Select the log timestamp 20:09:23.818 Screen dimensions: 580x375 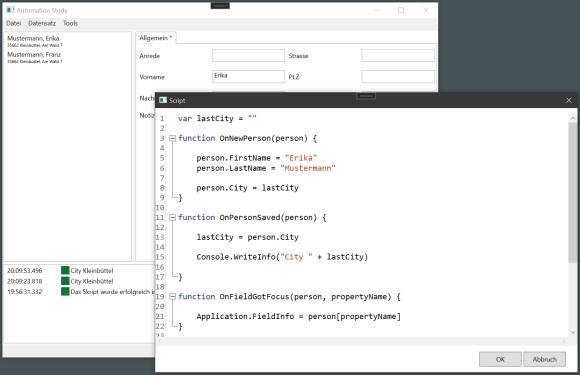coord(25,281)
